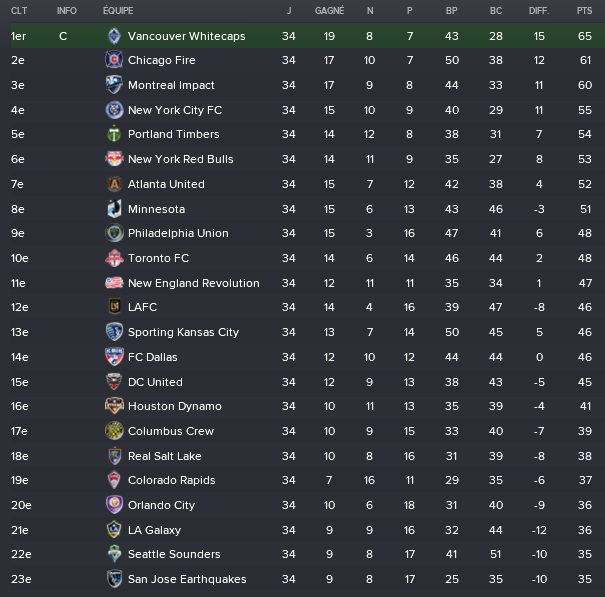The image size is (605, 597).
Task: Select the San Jose Earthquakes row name
Action: click(x=187, y=579)
